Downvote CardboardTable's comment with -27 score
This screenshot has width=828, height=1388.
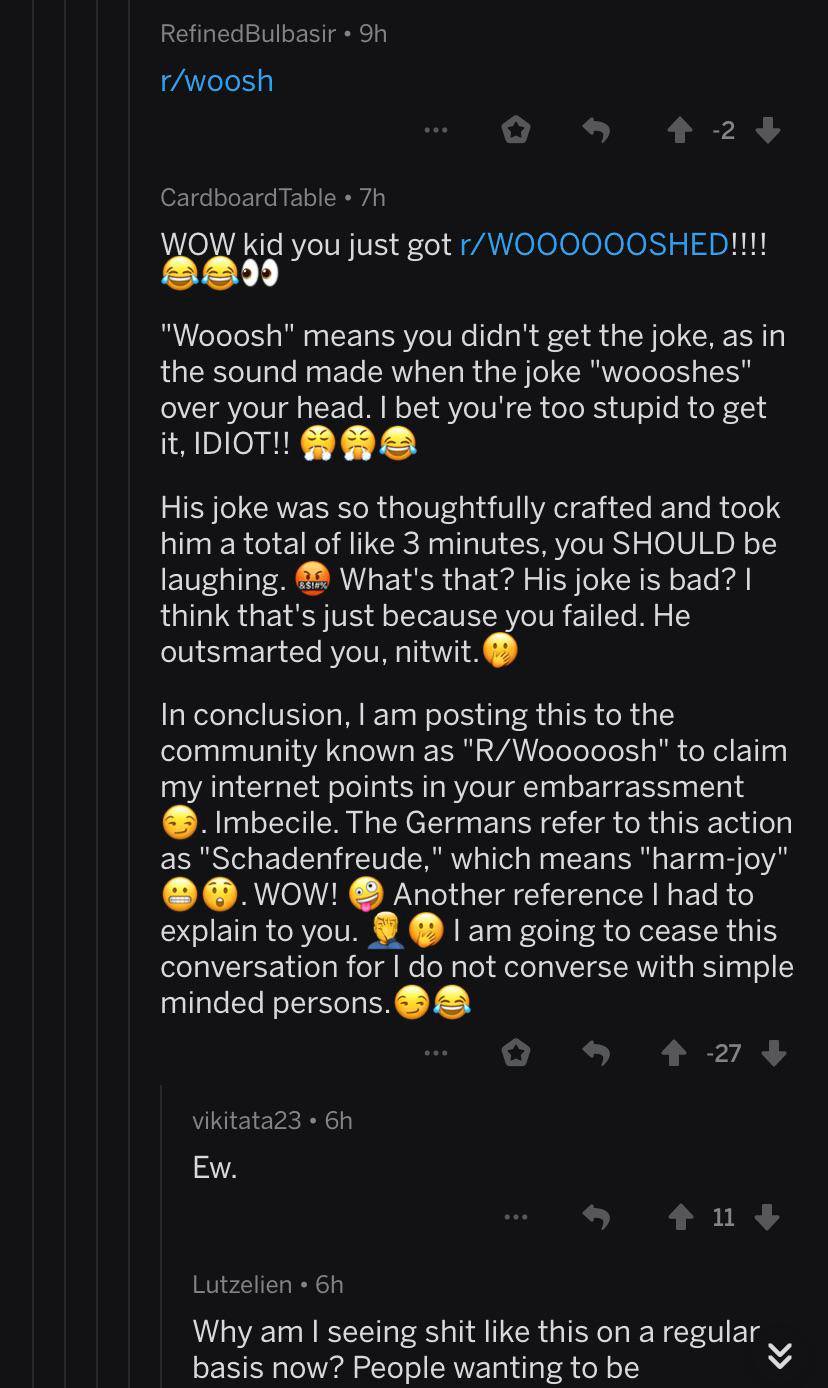point(773,1053)
